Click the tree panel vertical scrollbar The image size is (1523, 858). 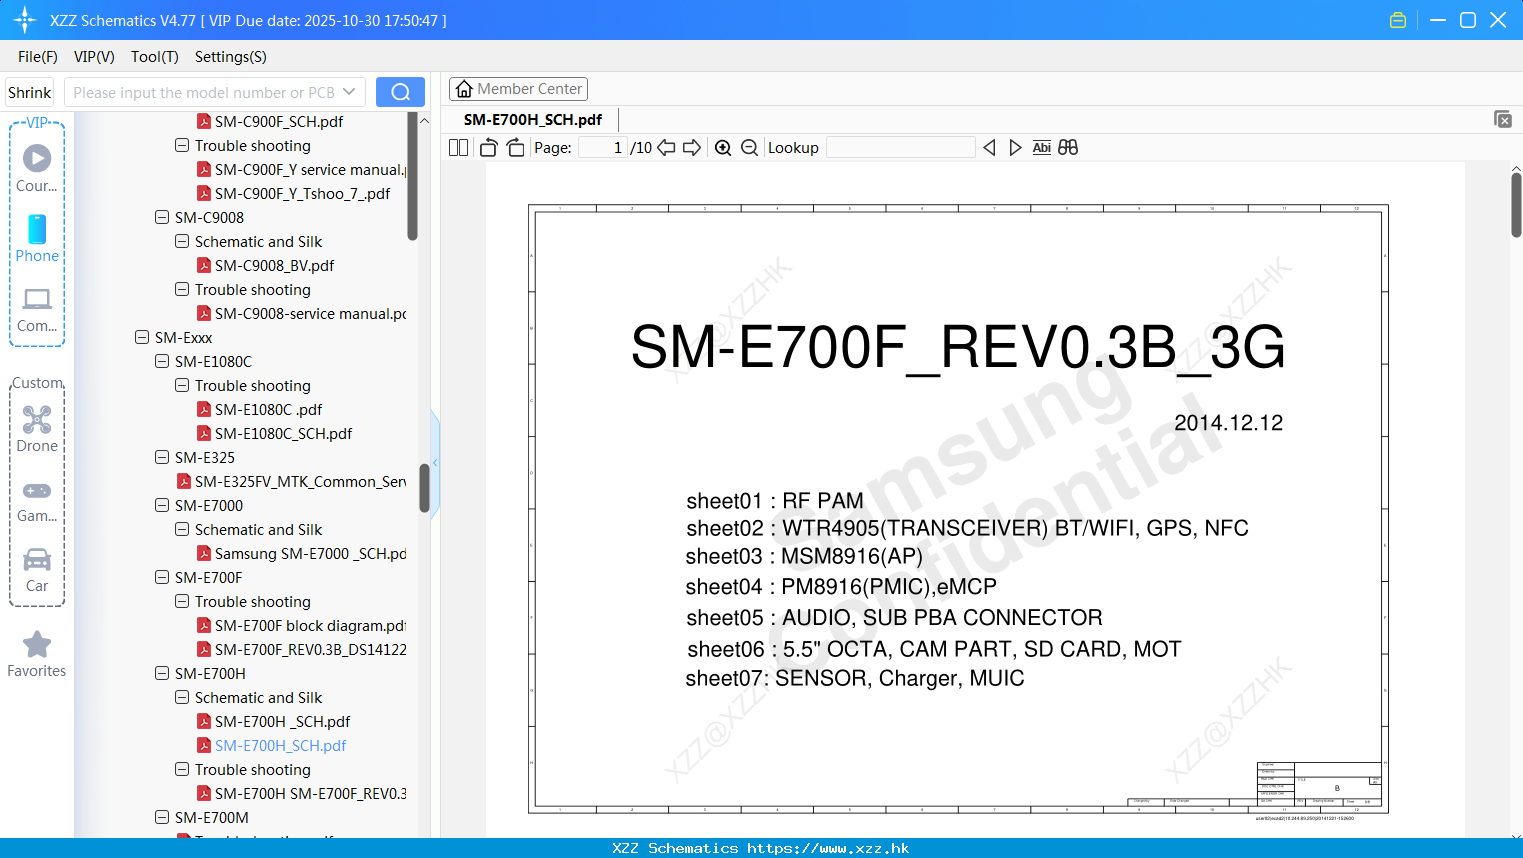click(x=424, y=487)
